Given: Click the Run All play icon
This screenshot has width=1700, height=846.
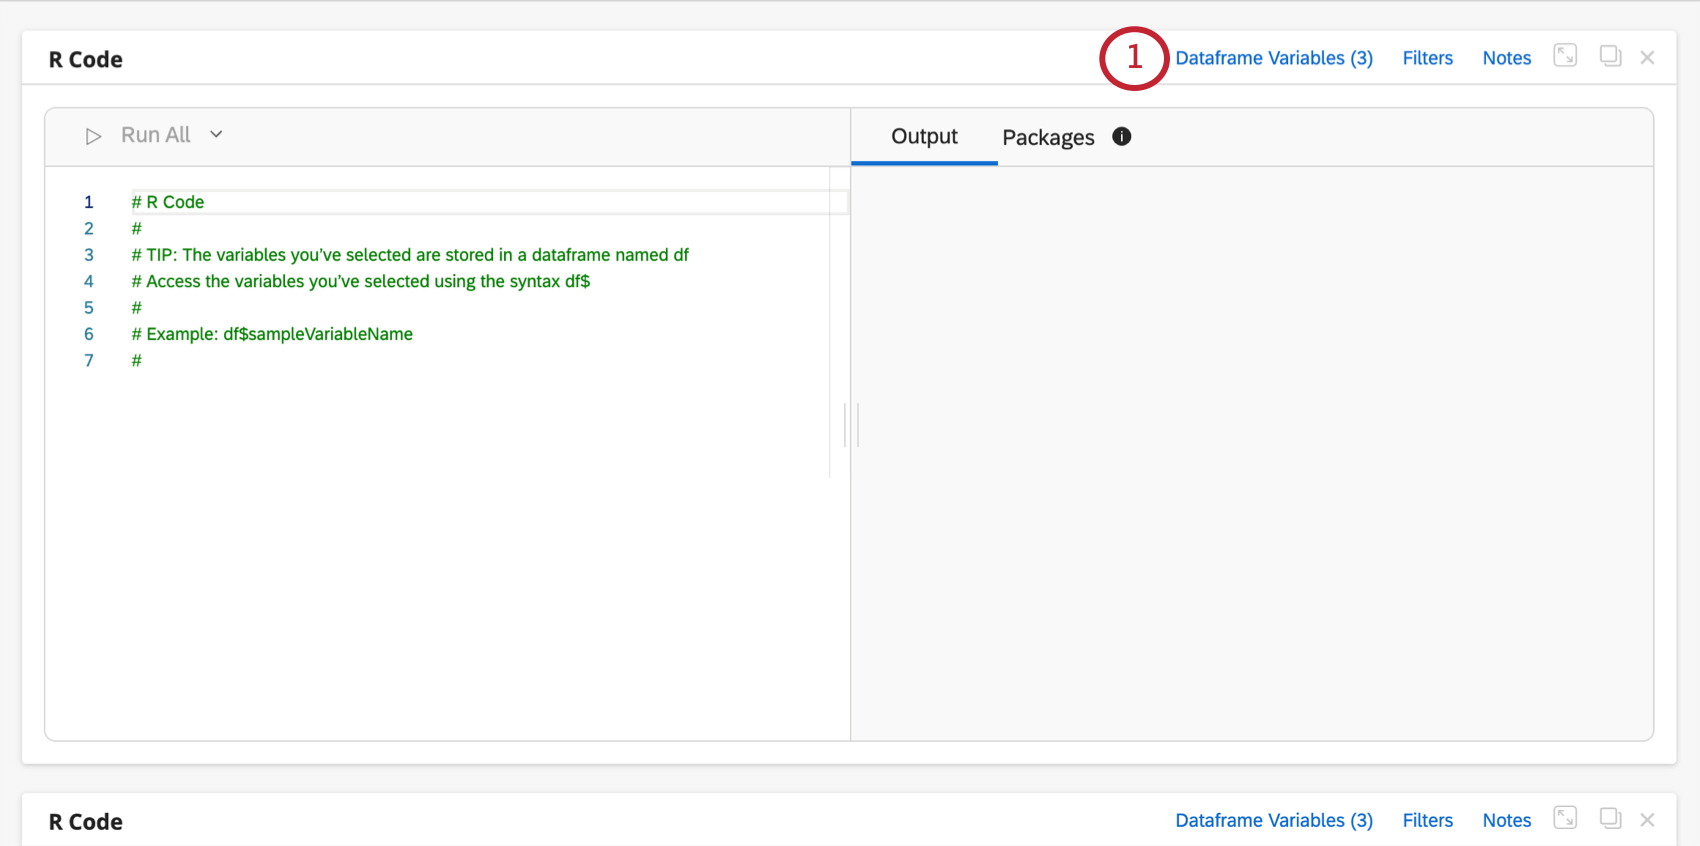Looking at the screenshot, I should 93,136.
